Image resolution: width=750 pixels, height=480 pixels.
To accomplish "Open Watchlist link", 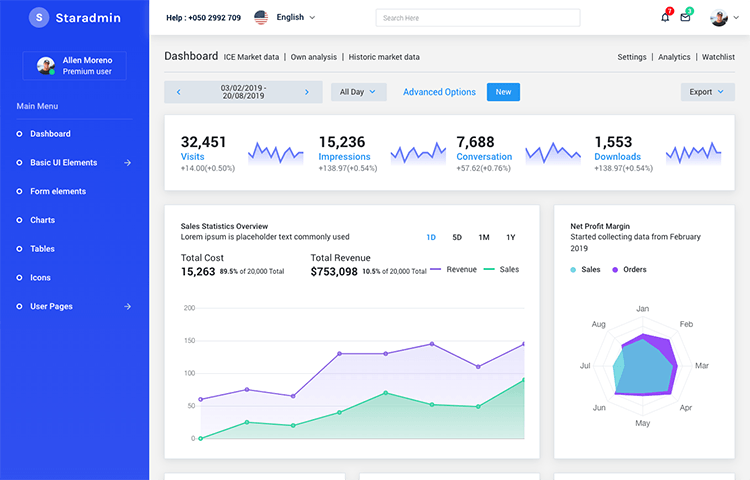I will 718,57.
